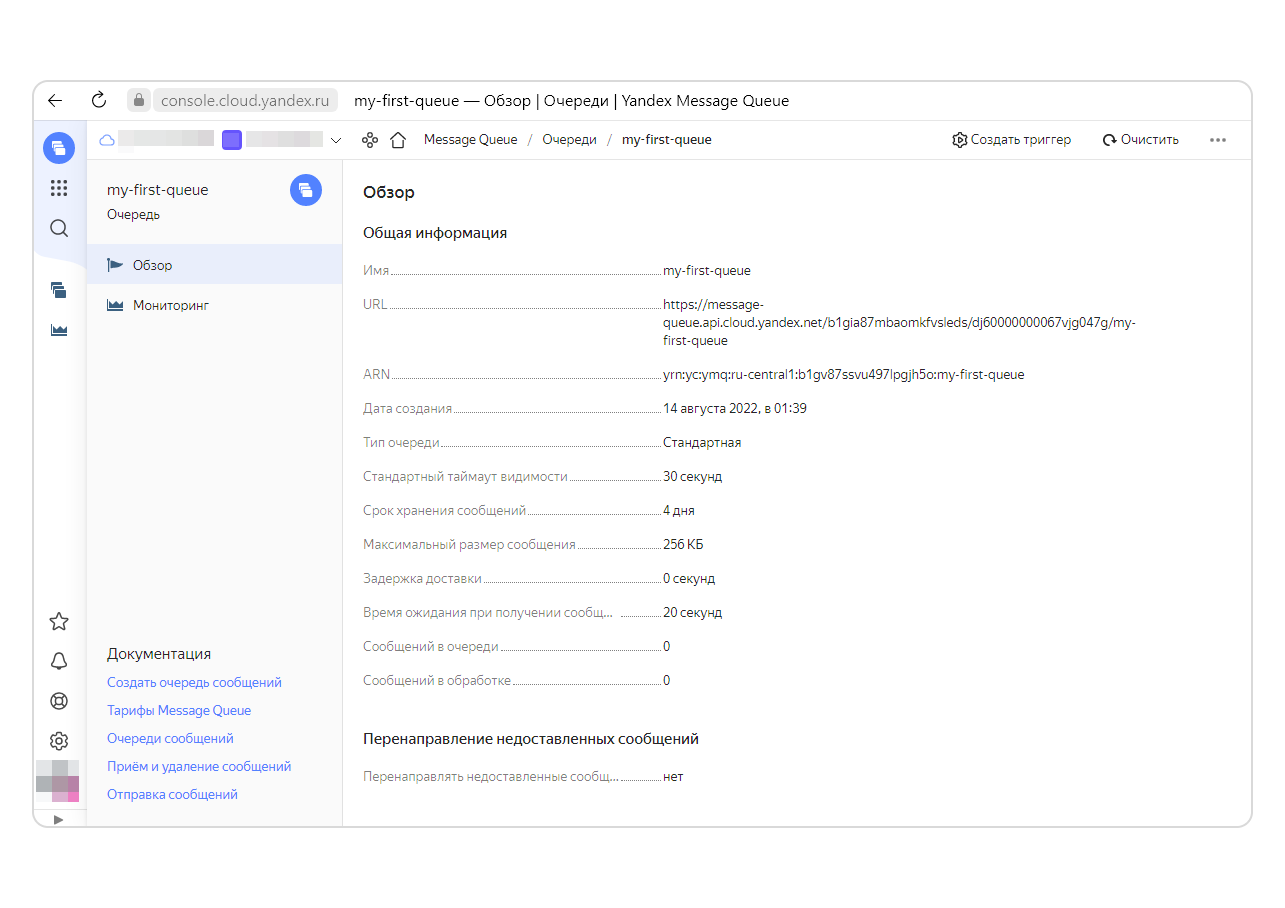The width and height of the screenshot is (1285, 908).
Task: Click the Документация heading
Action: click(x=159, y=654)
